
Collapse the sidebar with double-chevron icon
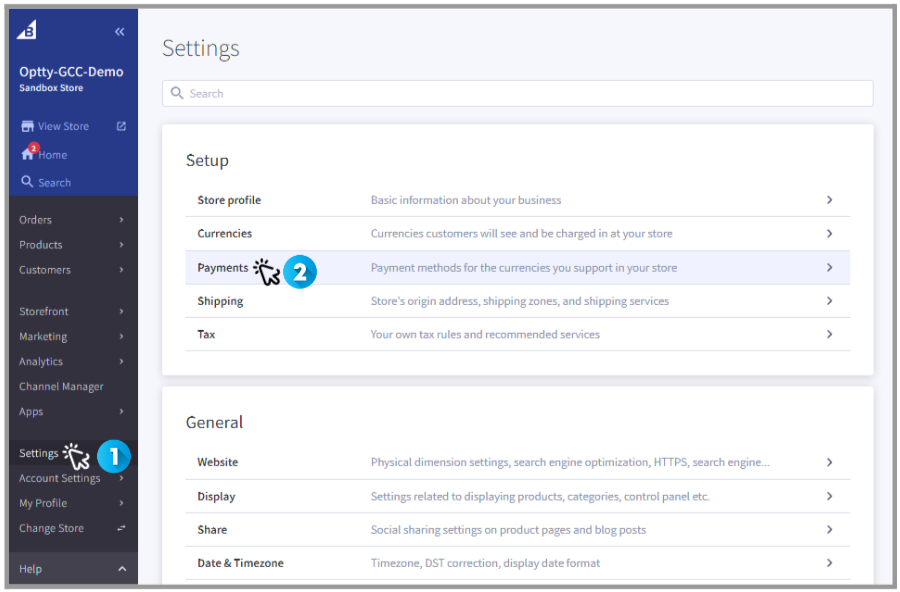[x=120, y=32]
